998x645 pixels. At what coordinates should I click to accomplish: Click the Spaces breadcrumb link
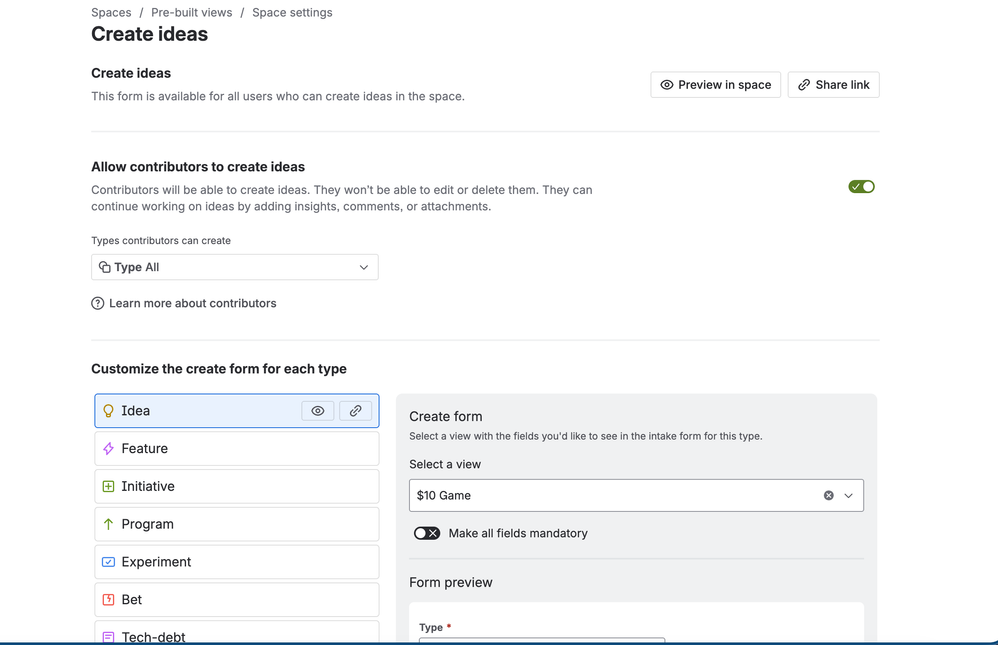(x=111, y=13)
